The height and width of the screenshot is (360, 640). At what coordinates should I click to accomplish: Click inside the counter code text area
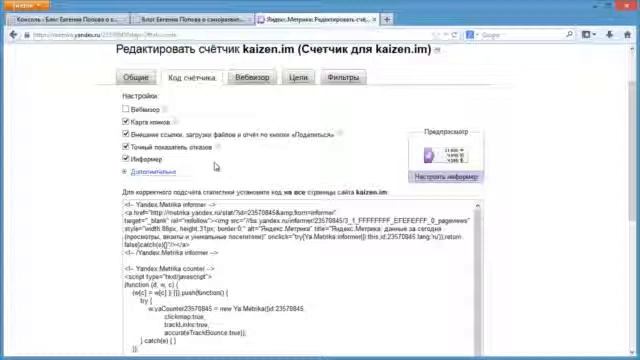(x=298, y=278)
